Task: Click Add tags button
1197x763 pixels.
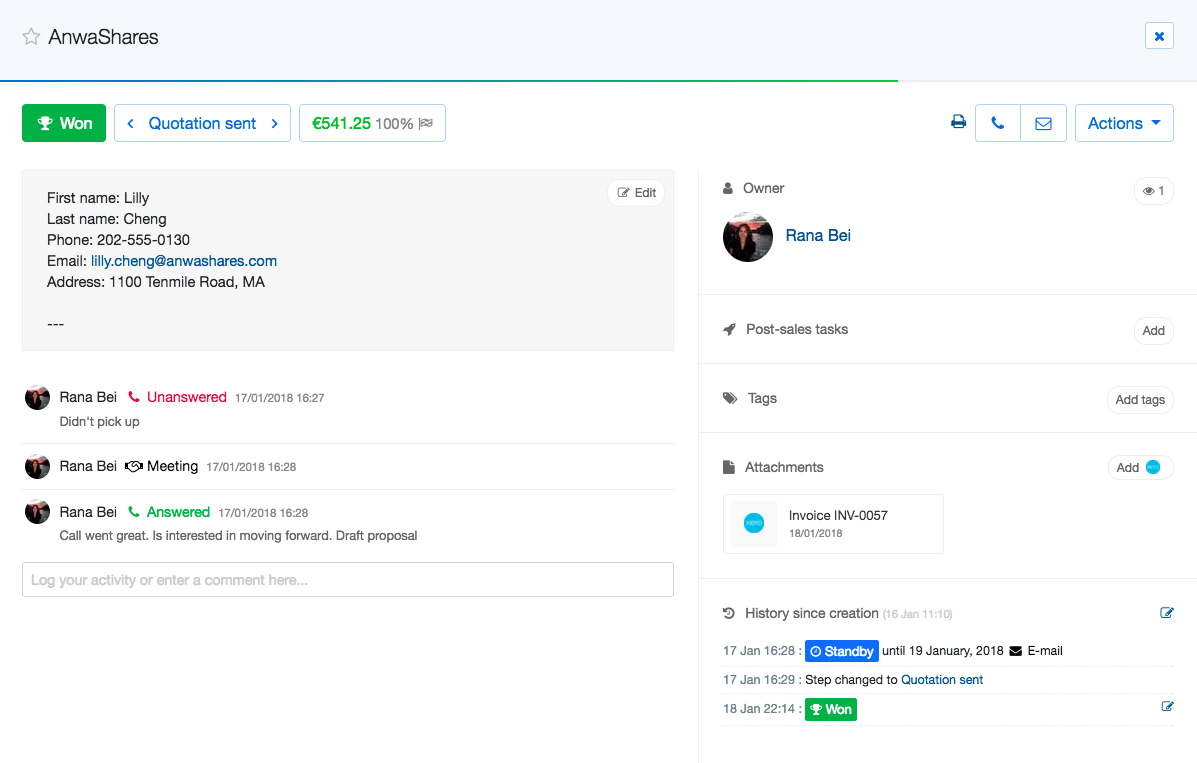Action: tap(1139, 400)
